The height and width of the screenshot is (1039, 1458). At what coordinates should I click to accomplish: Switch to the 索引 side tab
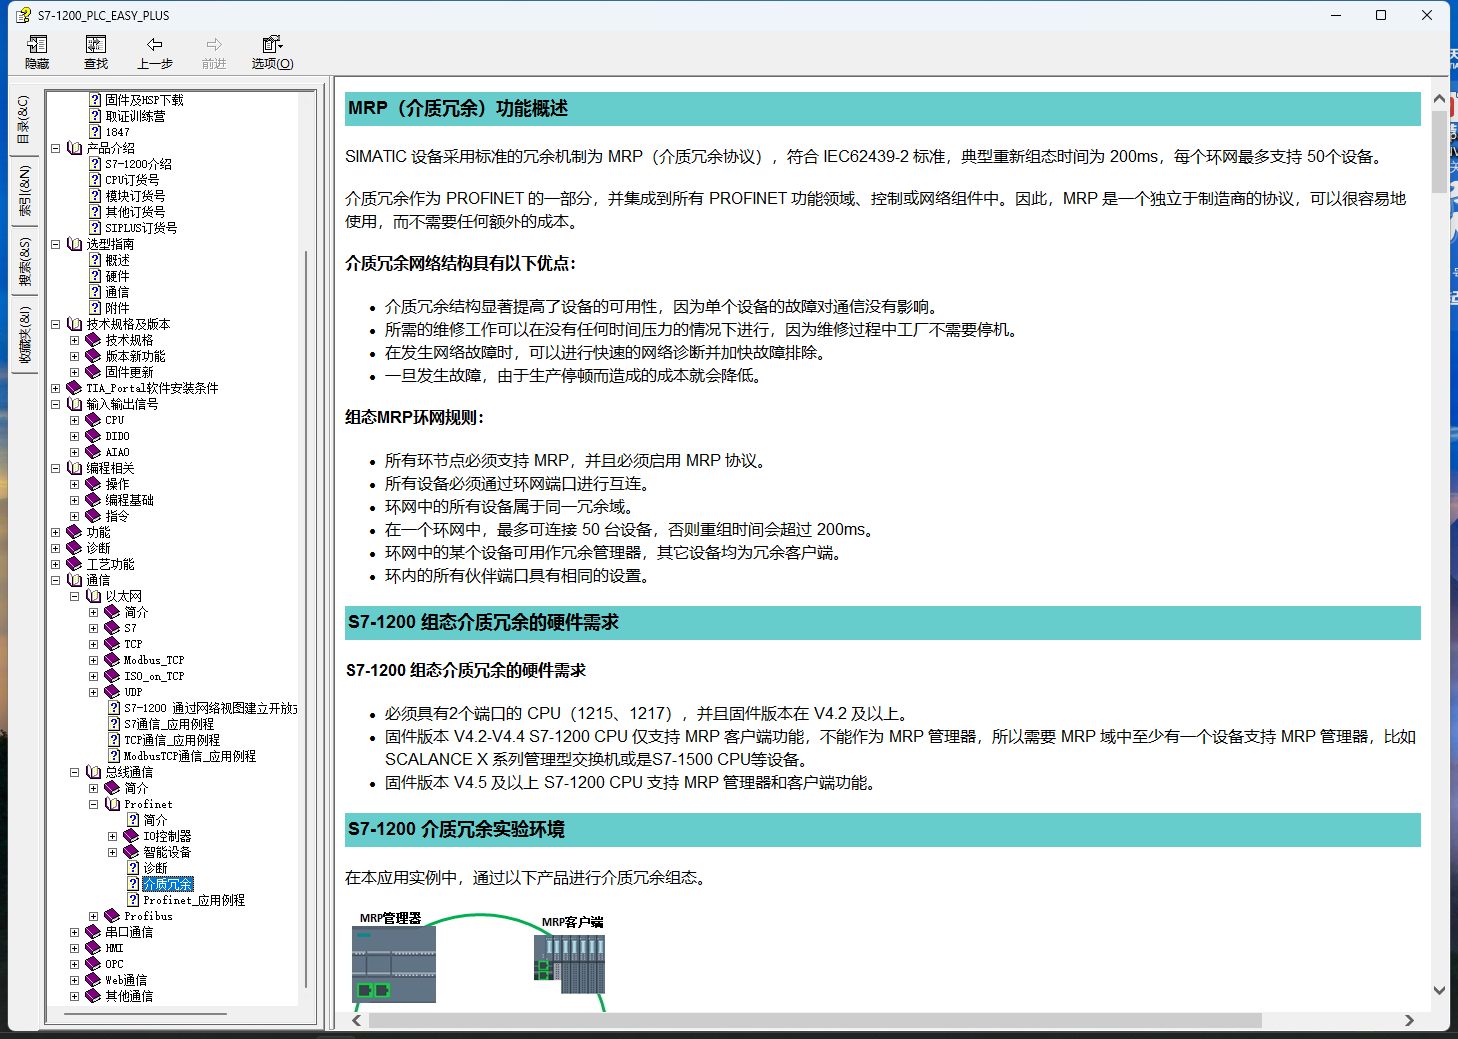(24, 191)
